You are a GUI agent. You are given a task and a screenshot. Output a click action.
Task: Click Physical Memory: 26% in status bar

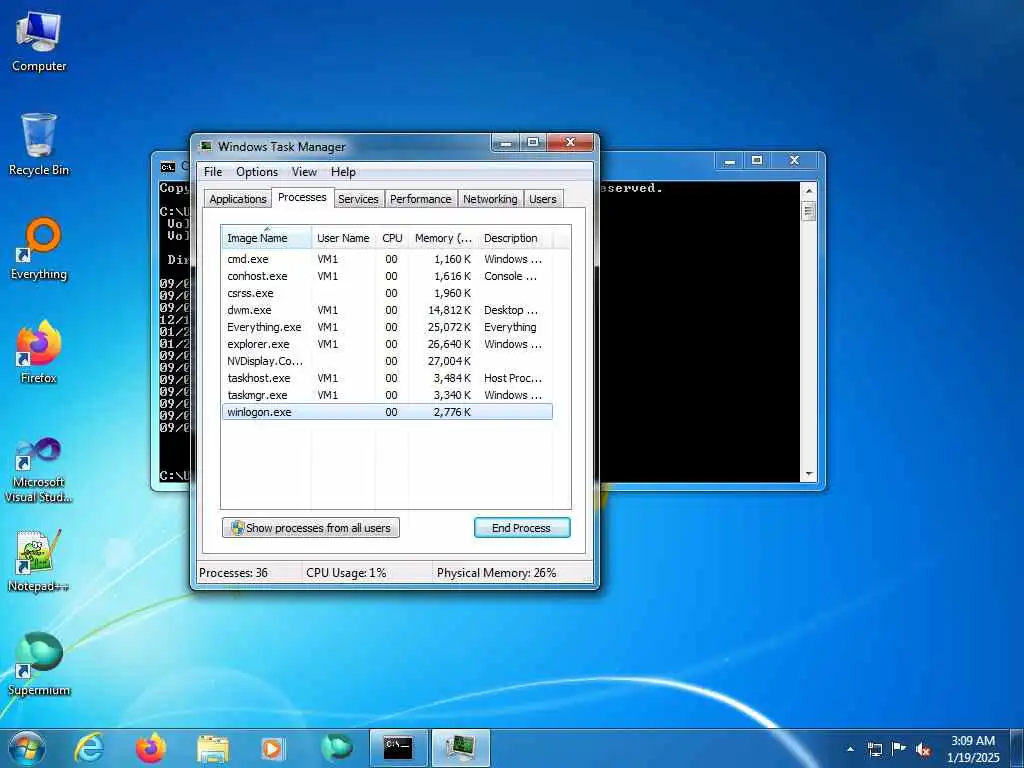coord(496,573)
